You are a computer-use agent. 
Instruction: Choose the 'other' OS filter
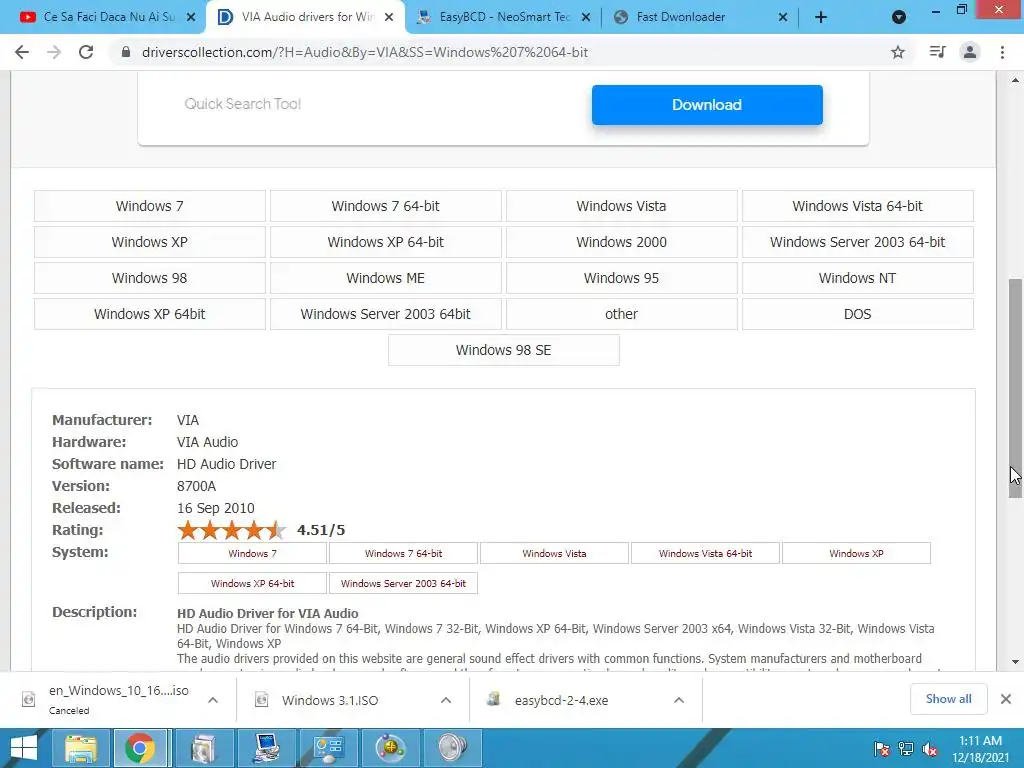click(621, 314)
